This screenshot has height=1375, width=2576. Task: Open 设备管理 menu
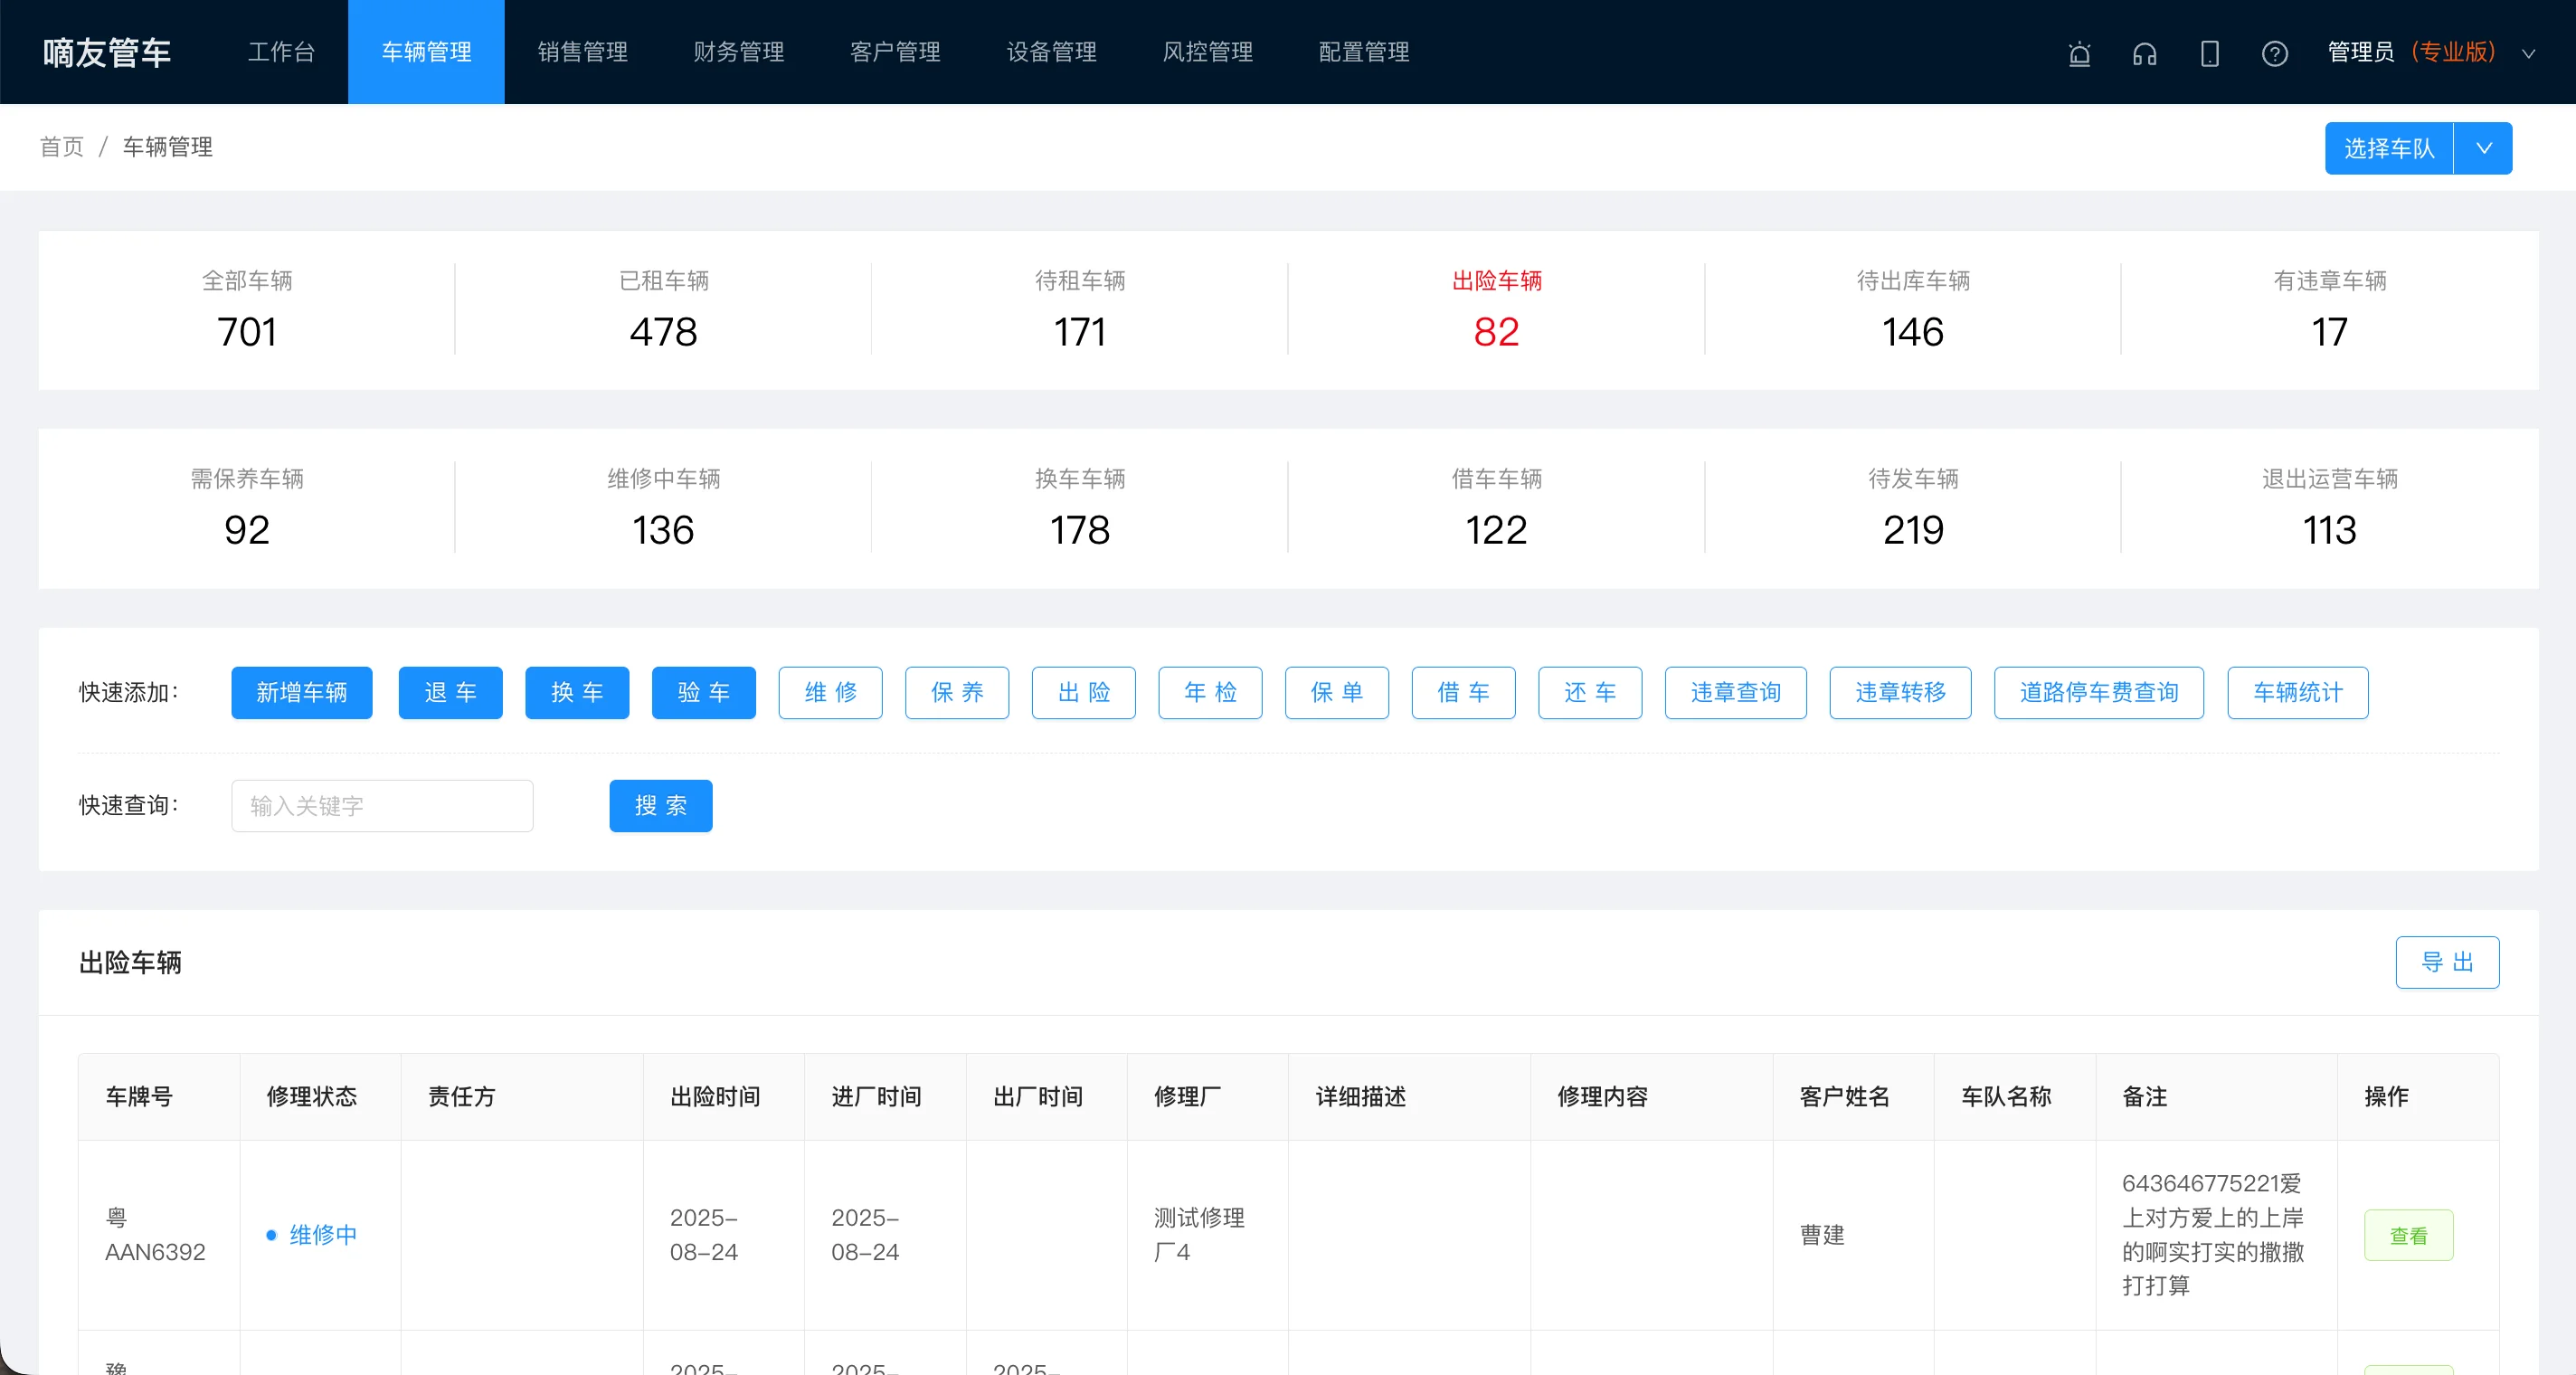point(1051,52)
